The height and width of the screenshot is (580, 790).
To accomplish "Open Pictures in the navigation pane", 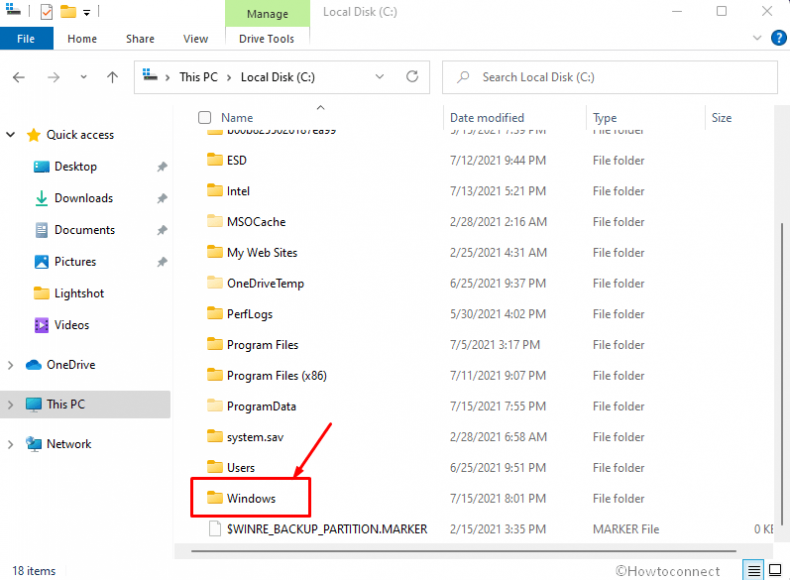I will (x=75, y=262).
